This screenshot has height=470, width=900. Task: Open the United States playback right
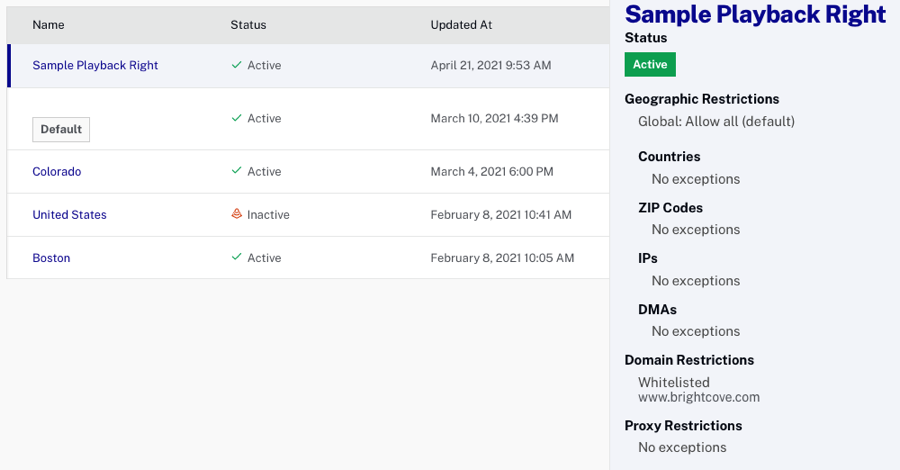[x=69, y=214]
